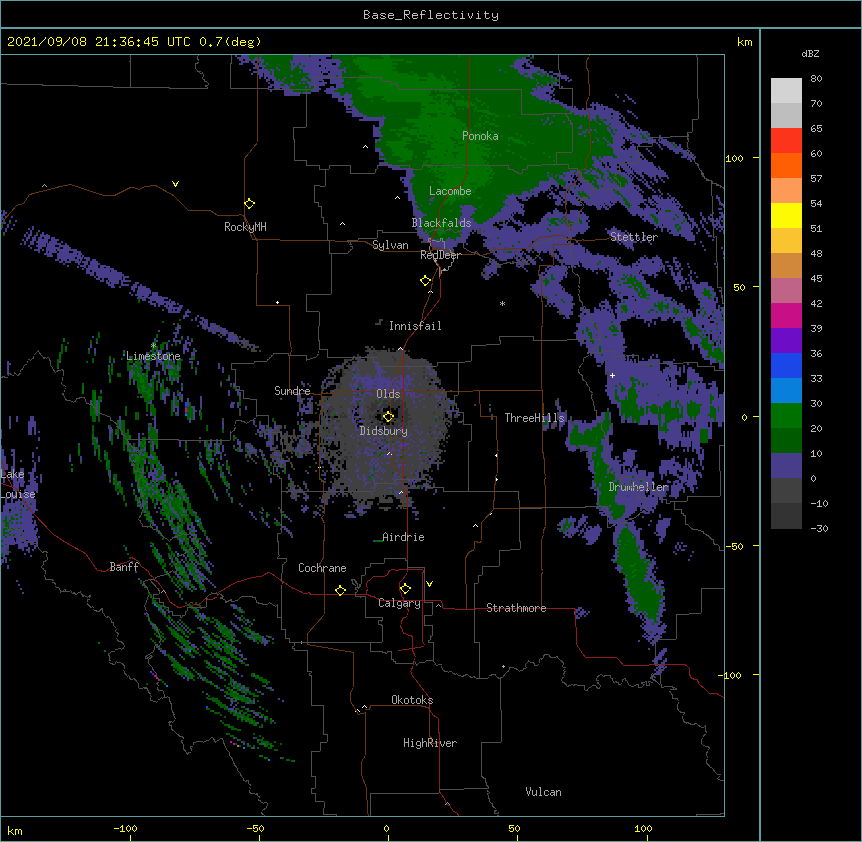This screenshot has height=842, width=862.
Task: Pick the red swatch in the dBZ legend
Action: [786, 141]
